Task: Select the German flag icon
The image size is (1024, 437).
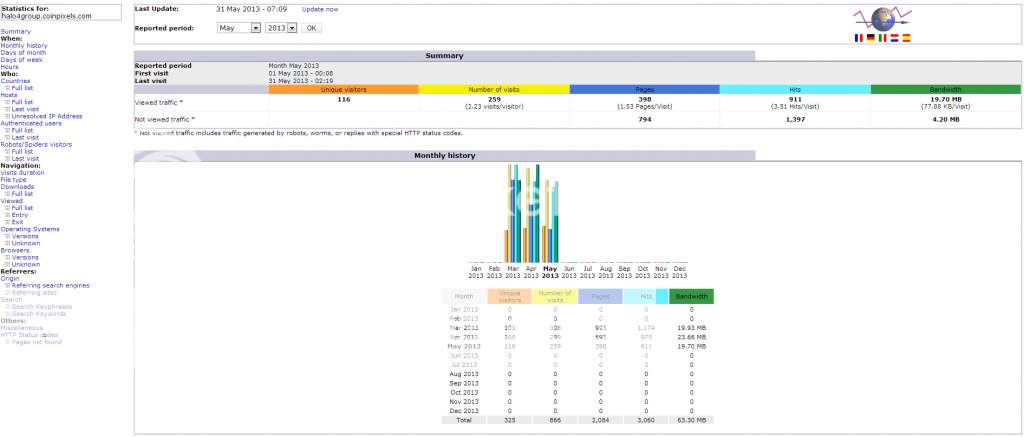Action: point(871,37)
